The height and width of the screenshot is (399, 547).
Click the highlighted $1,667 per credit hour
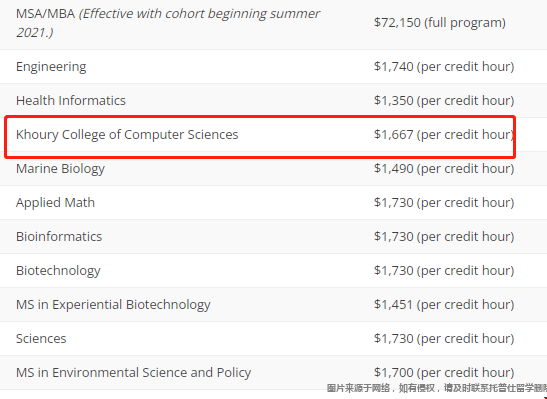pyautogui.click(x=443, y=134)
